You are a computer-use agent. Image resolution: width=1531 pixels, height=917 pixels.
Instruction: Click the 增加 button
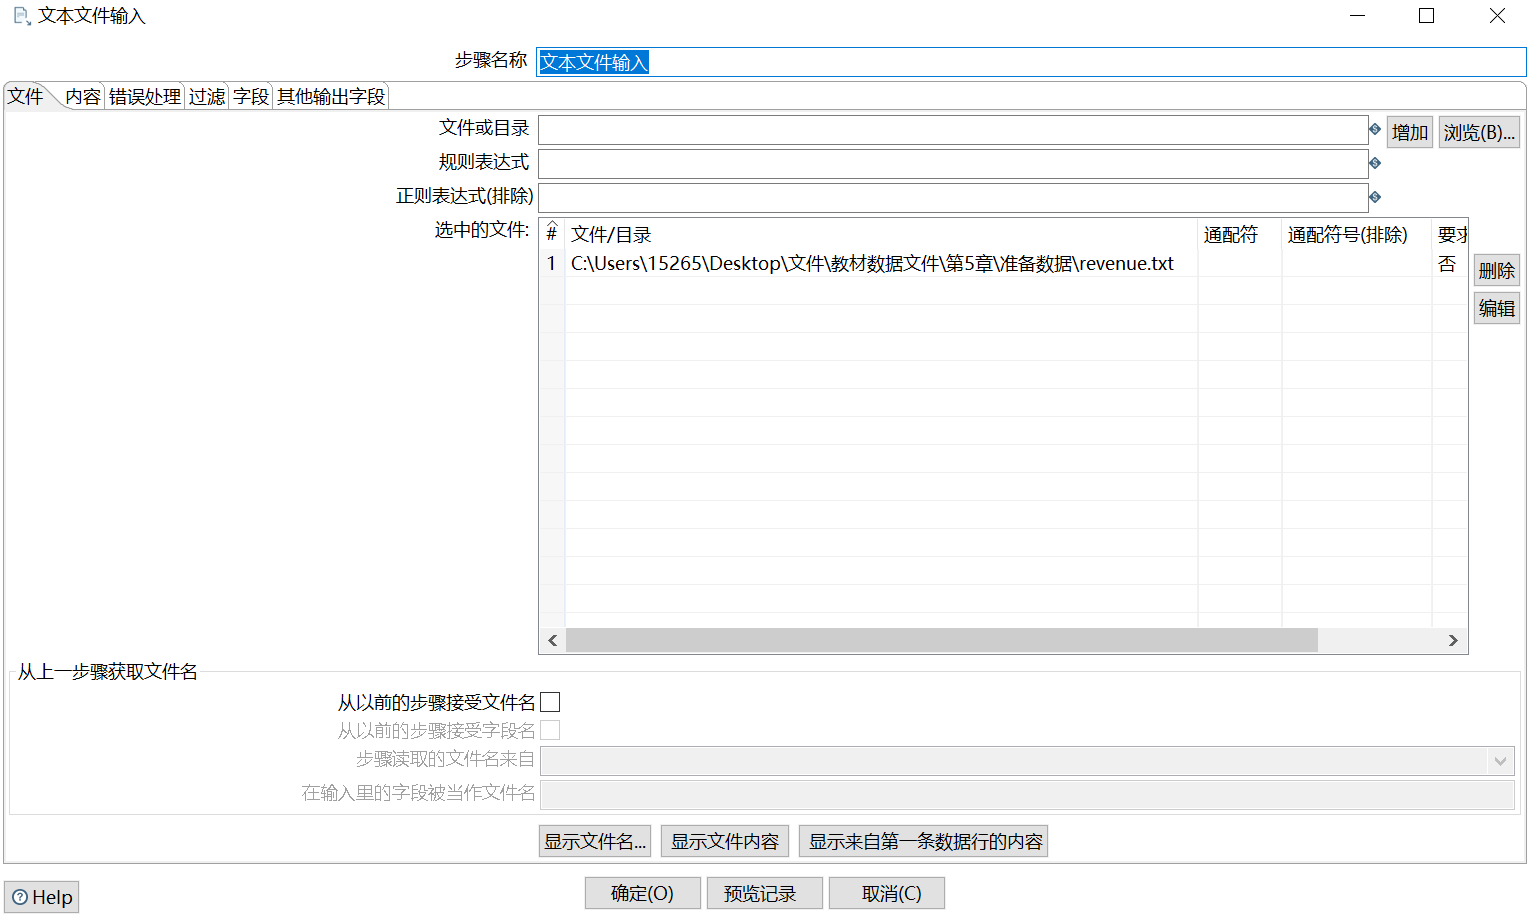(1410, 132)
